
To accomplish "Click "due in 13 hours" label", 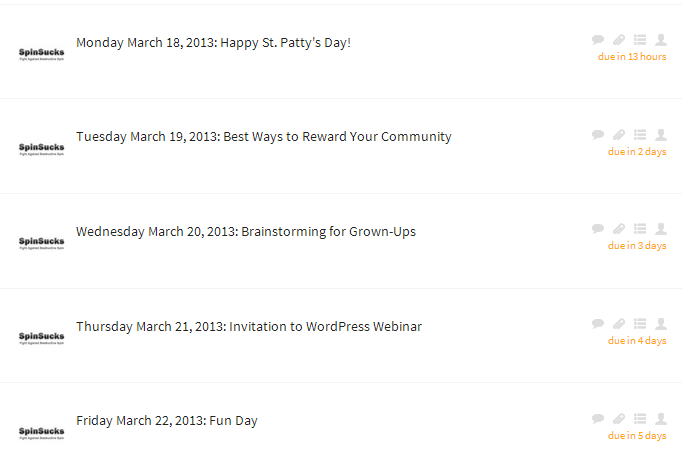I will pos(632,57).
